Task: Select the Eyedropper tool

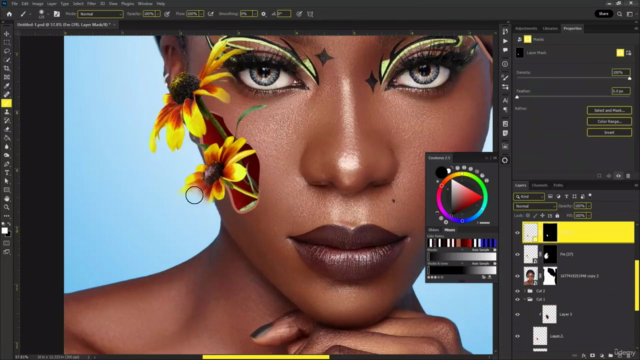Action: 7,86
